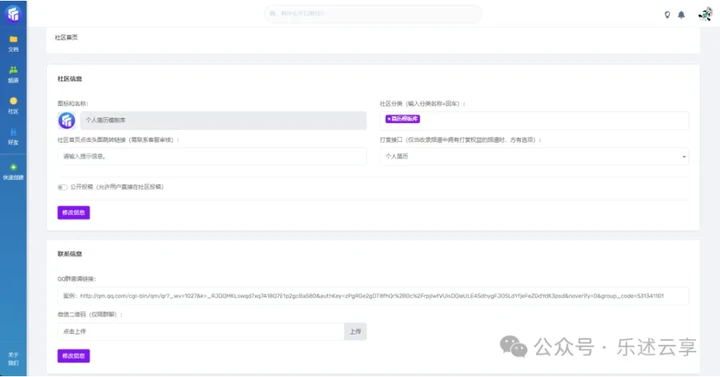The height and width of the screenshot is (377, 720).
Task: Click the 联系信息 section heading
Action: click(x=70, y=254)
